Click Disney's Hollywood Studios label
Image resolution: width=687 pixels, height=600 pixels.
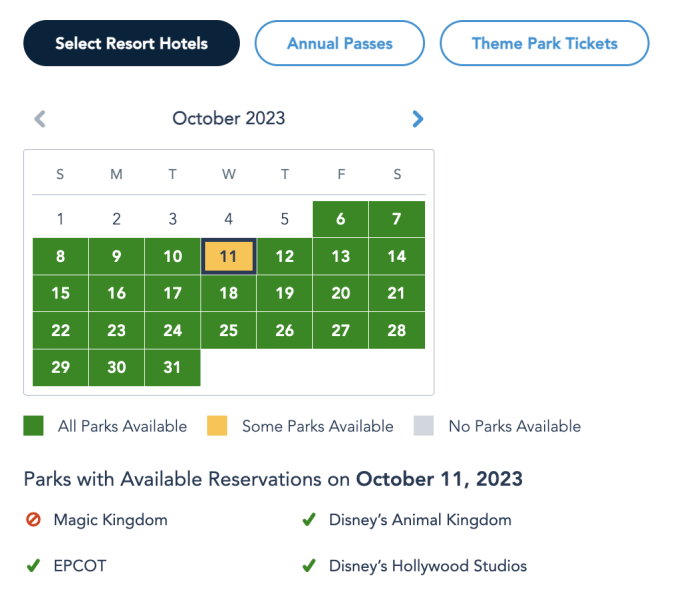(x=427, y=566)
